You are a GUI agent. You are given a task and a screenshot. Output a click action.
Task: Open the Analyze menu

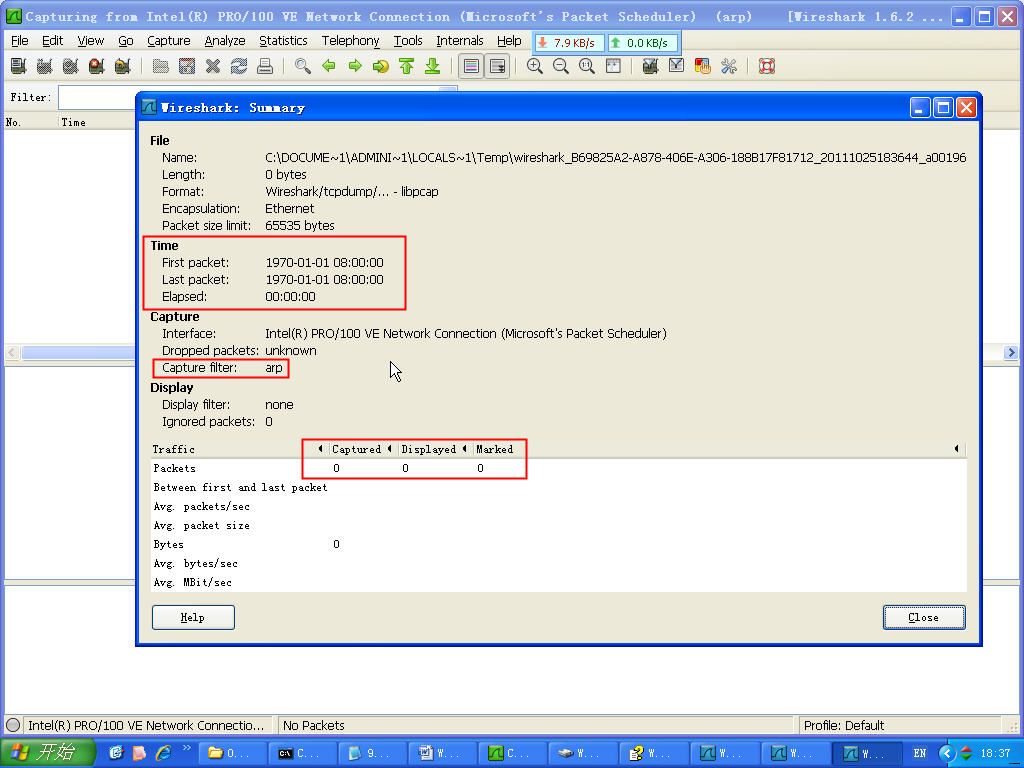tap(224, 41)
